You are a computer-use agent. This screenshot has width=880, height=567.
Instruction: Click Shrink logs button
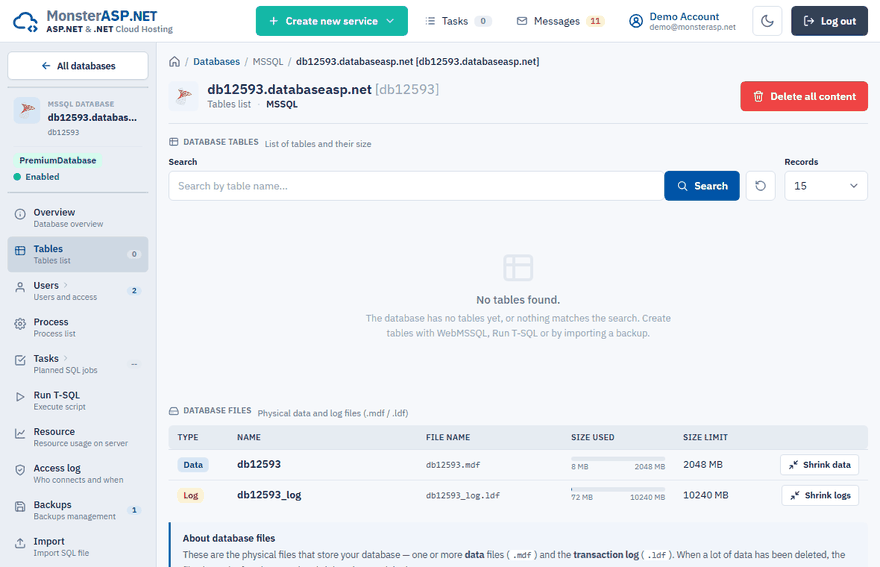pos(820,495)
